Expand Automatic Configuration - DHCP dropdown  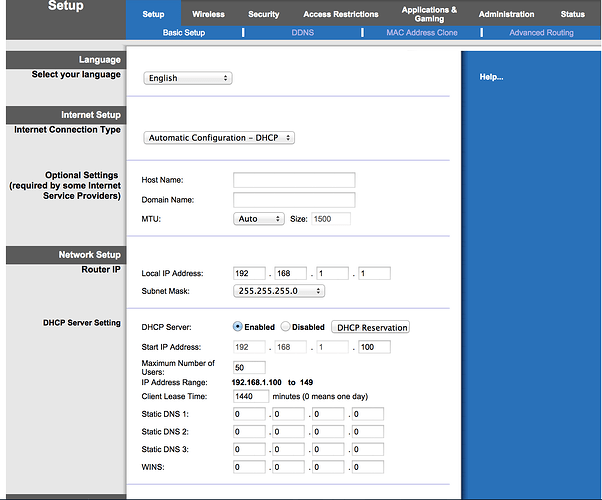[219, 137]
